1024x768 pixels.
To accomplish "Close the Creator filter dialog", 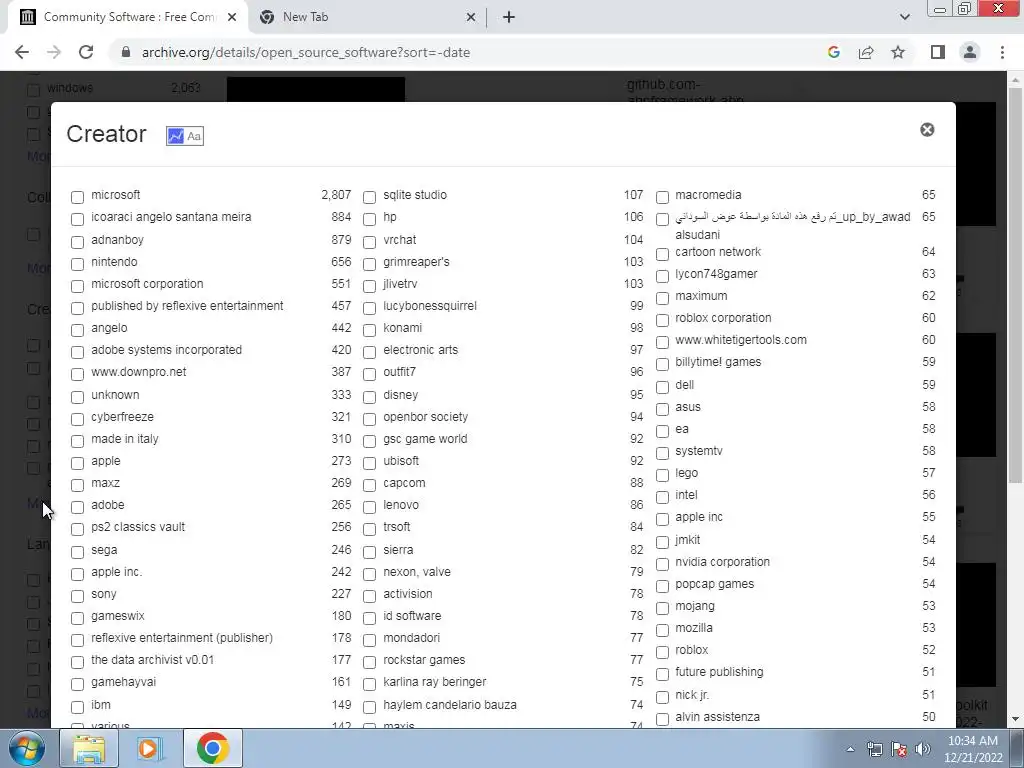I will pyautogui.click(x=927, y=129).
